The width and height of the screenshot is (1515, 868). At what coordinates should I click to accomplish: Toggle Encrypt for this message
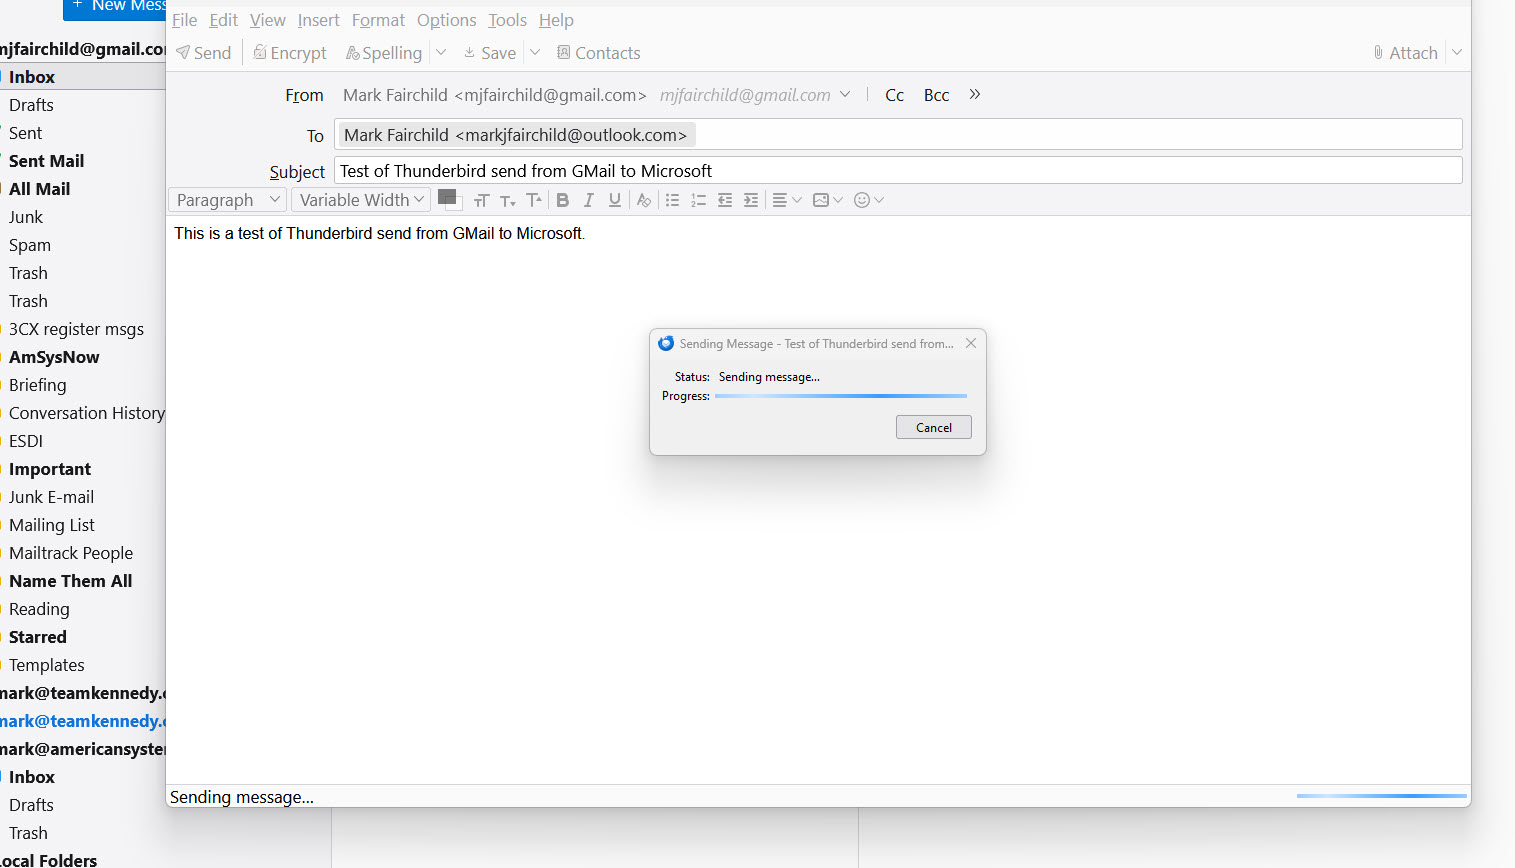click(x=290, y=53)
